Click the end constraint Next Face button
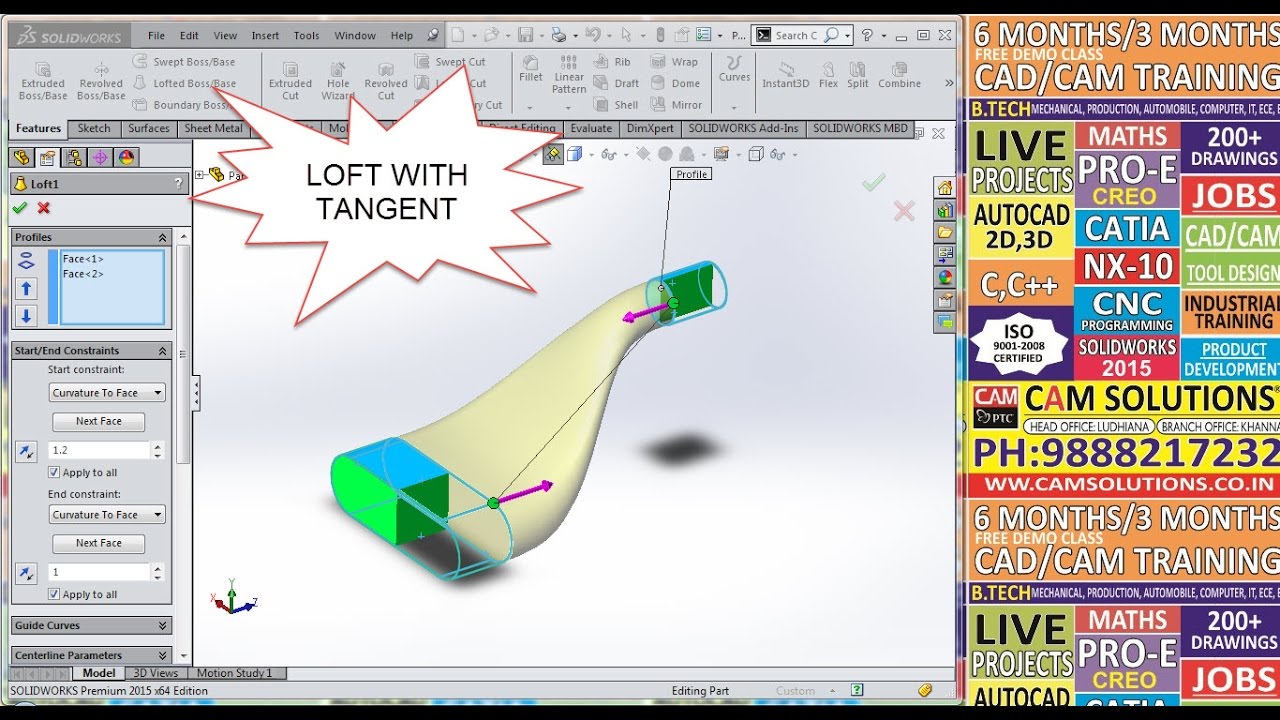 tap(98, 543)
